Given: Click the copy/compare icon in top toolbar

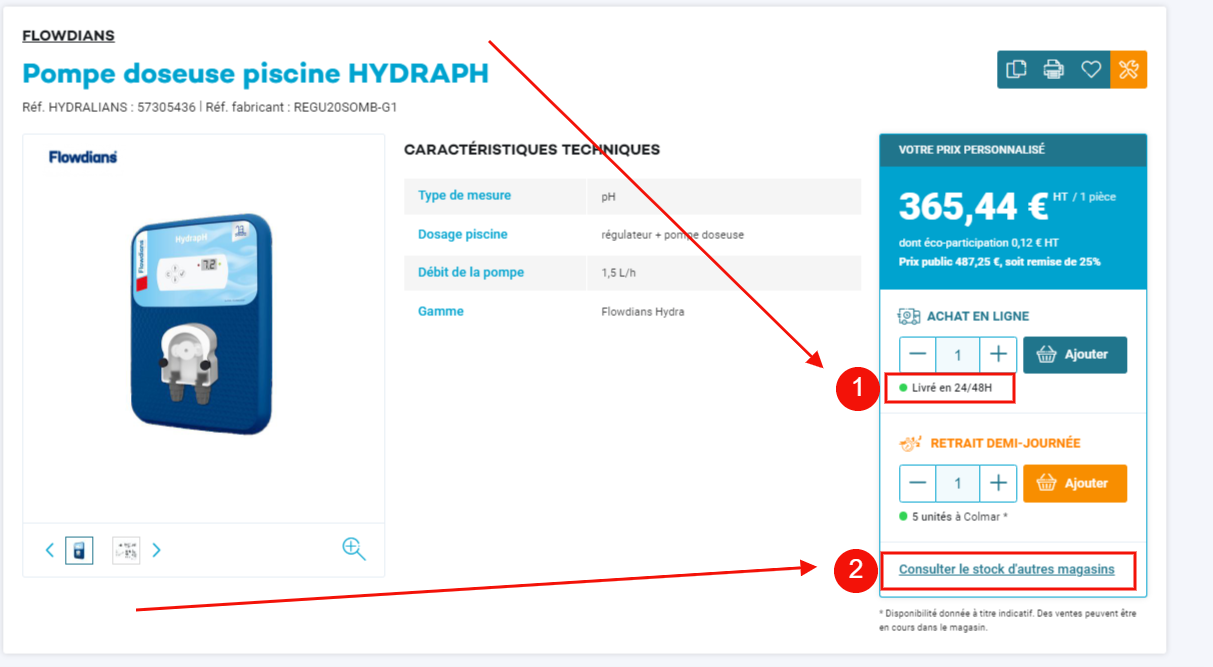Looking at the screenshot, I should pos(1016,70).
